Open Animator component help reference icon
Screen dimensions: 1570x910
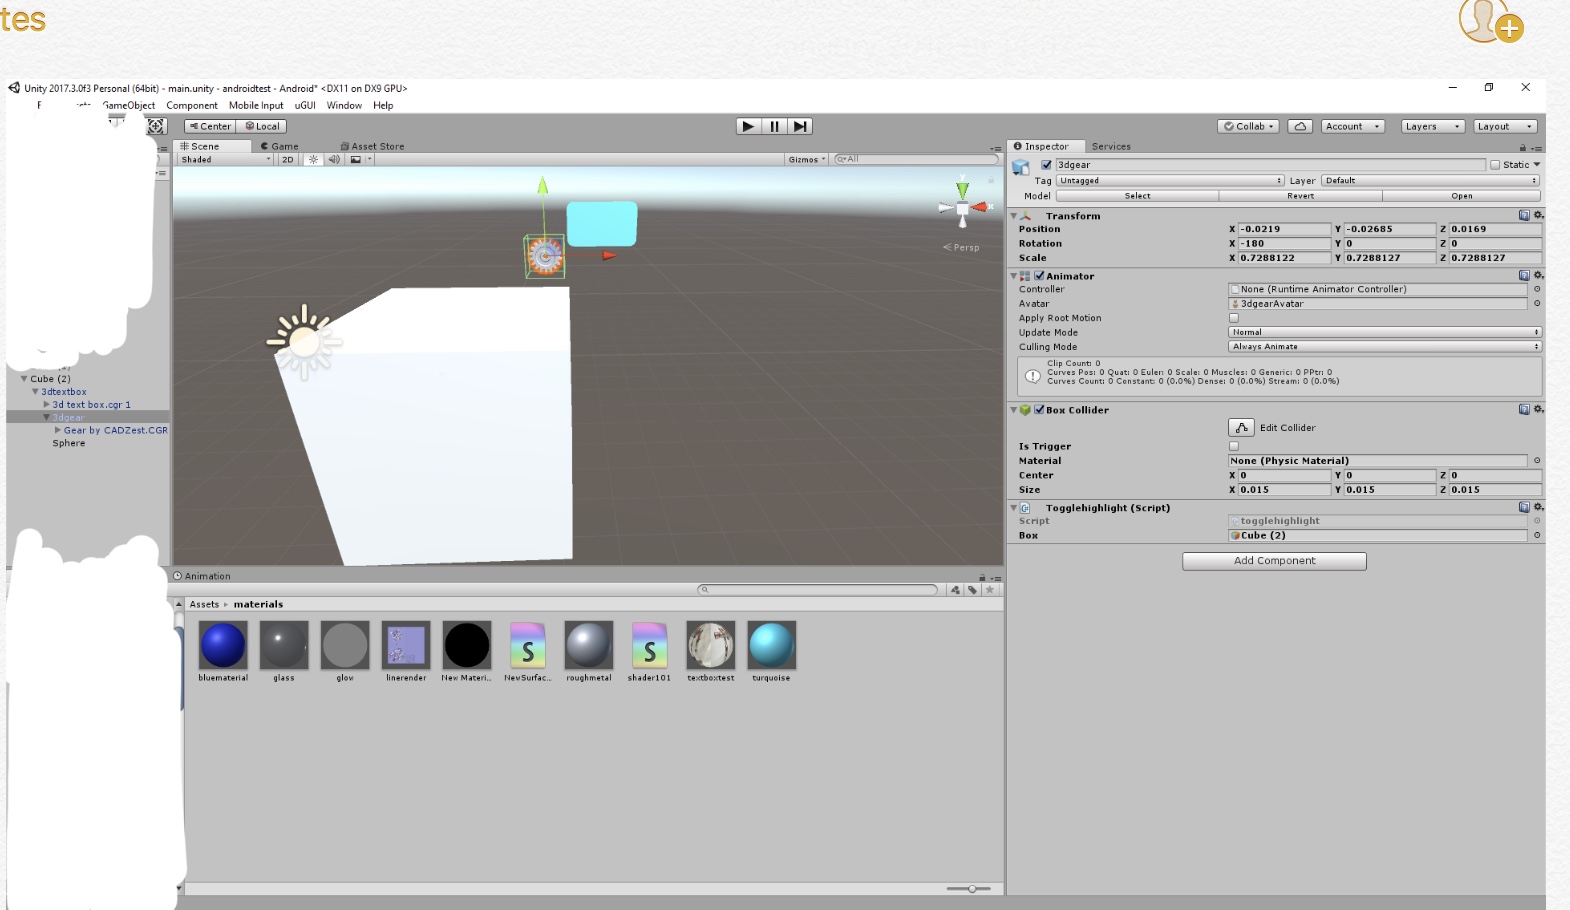point(1524,275)
